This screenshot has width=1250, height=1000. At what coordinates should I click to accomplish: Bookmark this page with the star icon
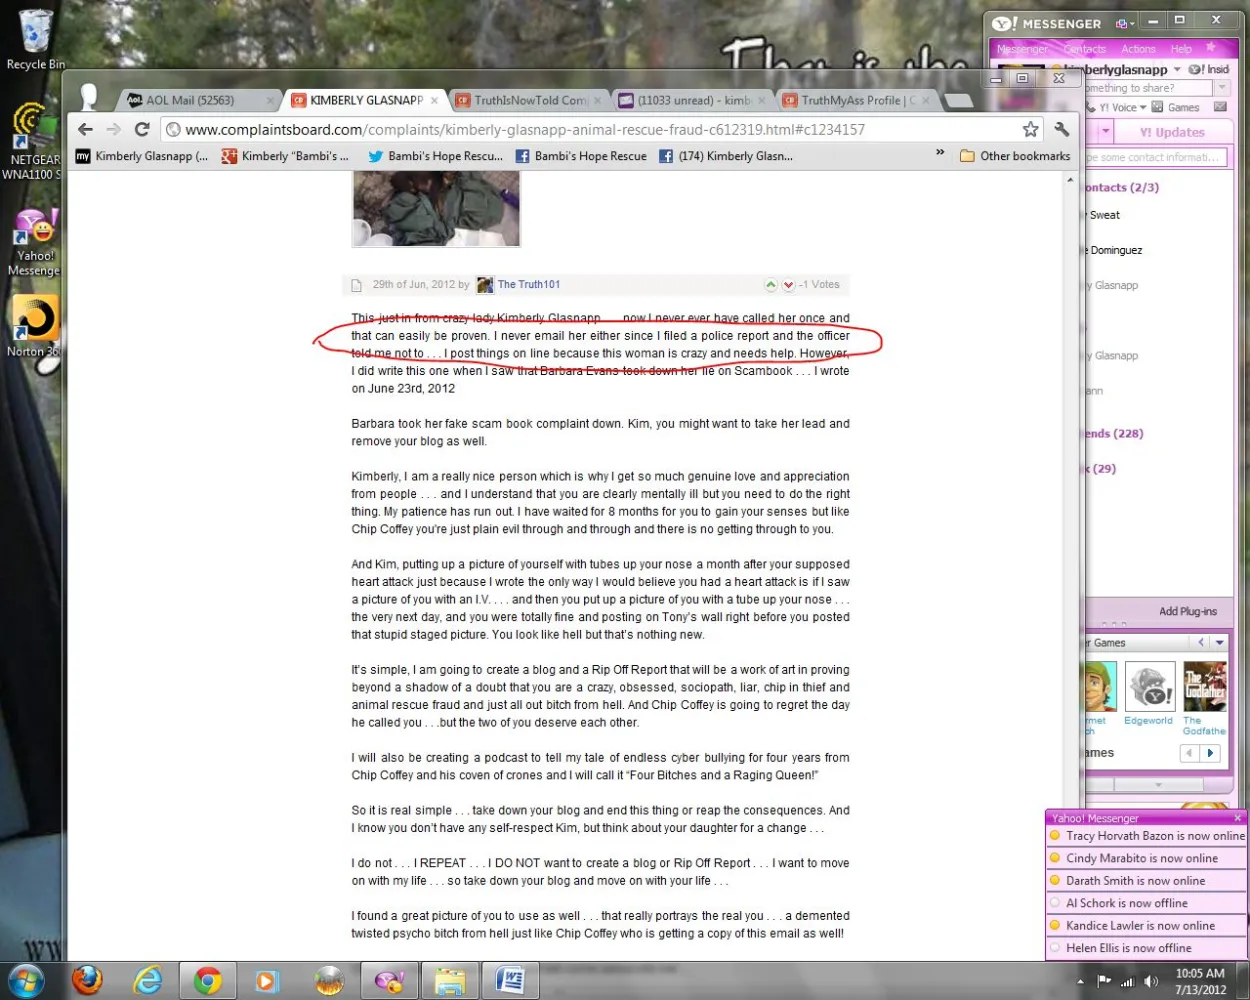1031,129
